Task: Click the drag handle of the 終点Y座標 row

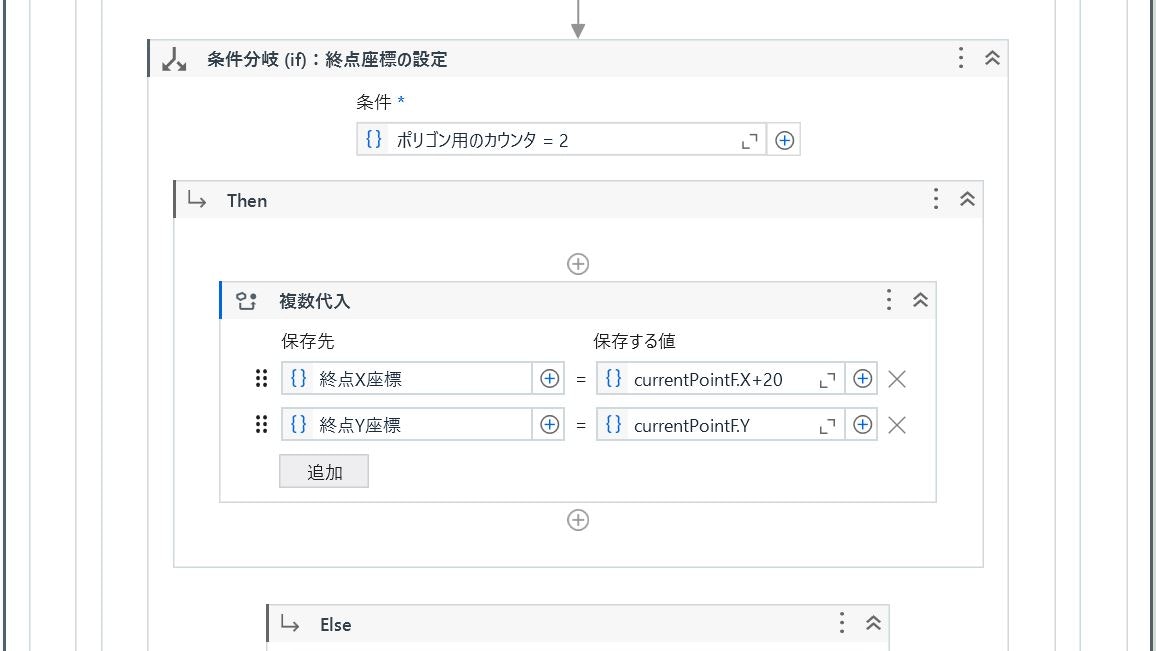Action: (x=262, y=424)
